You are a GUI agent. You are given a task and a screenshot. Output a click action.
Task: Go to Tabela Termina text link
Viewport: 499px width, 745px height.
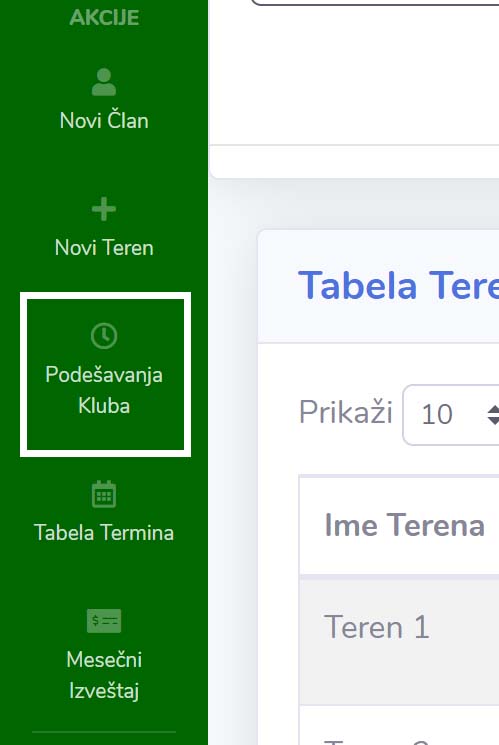(104, 533)
